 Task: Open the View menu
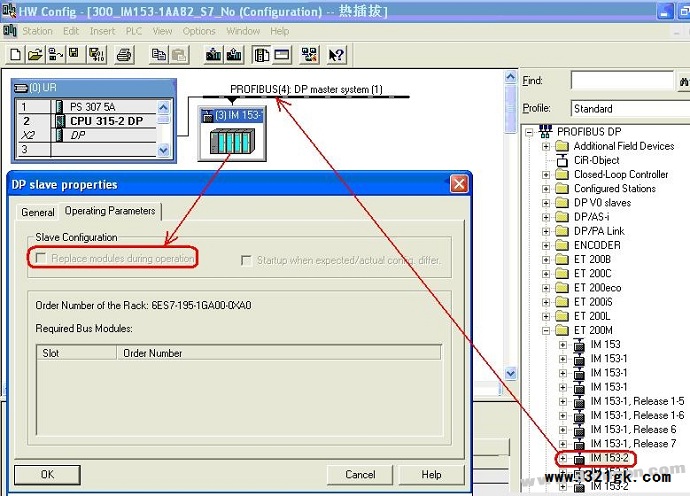click(162, 31)
